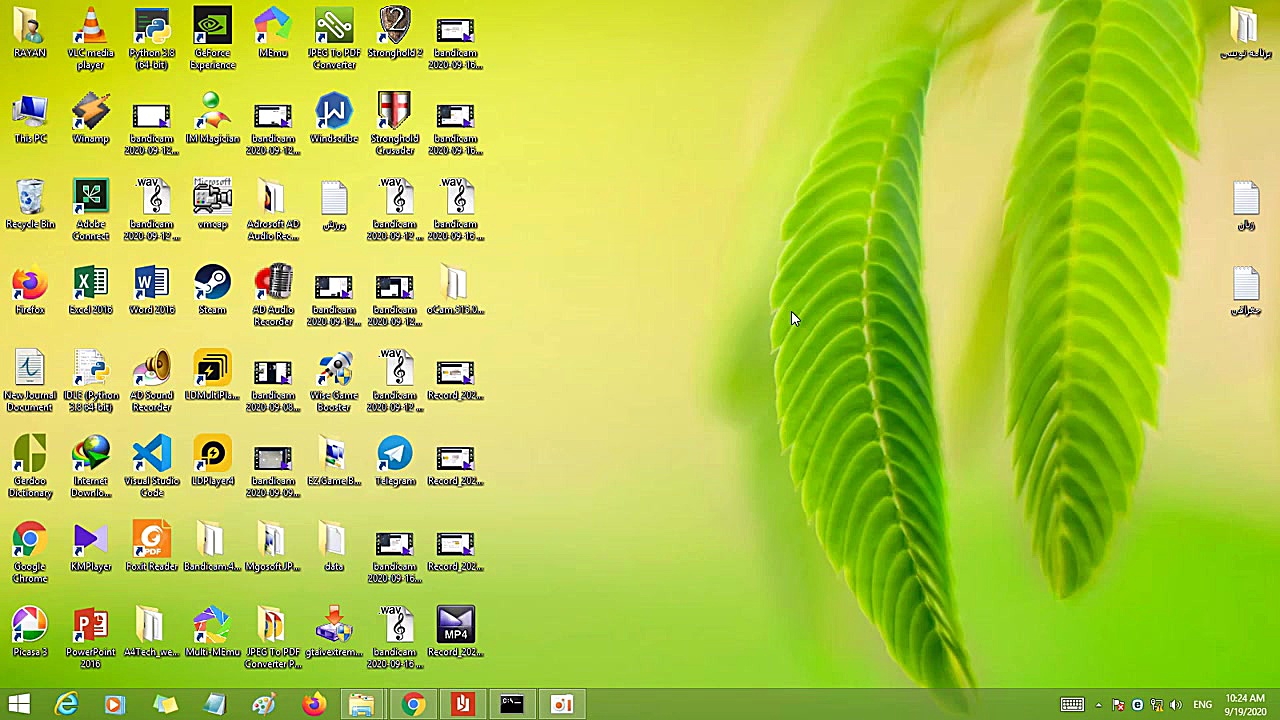
Task: Open the Action Center flag icon
Action: 1118,705
